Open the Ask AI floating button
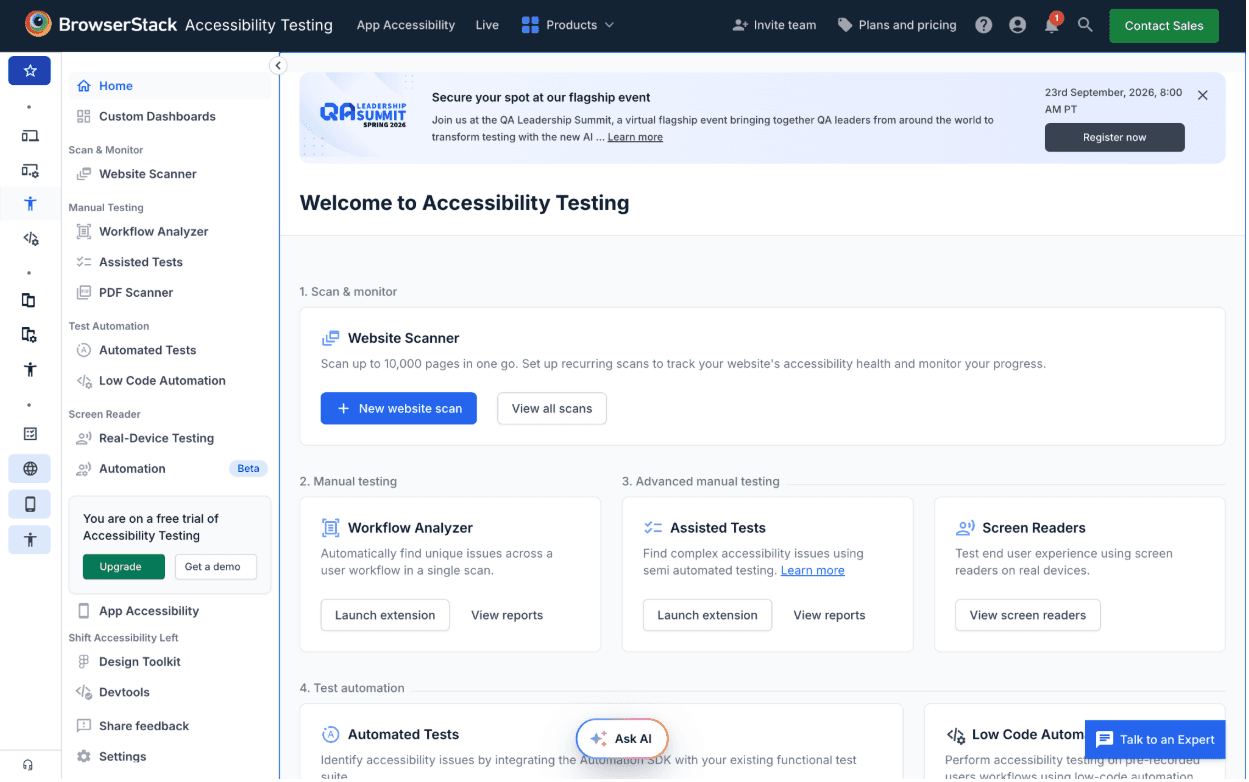The height and width of the screenshot is (782, 1249). pyautogui.click(x=623, y=740)
